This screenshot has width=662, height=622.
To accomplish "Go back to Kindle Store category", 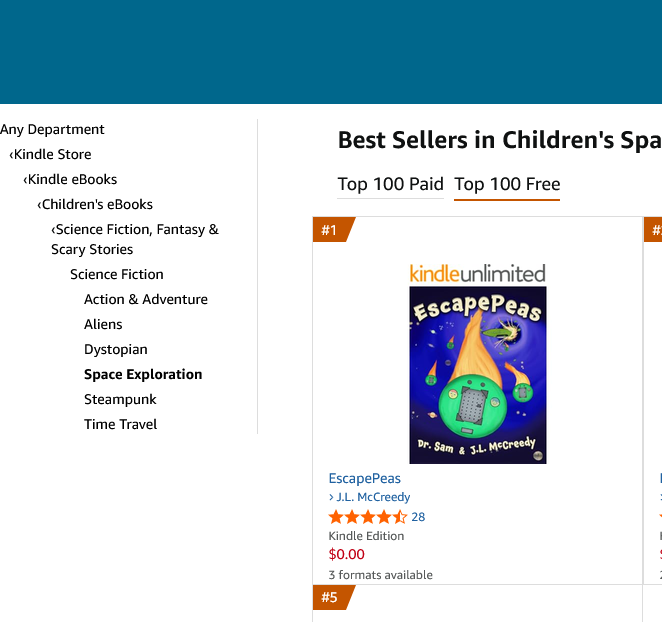I will [x=50, y=154].
